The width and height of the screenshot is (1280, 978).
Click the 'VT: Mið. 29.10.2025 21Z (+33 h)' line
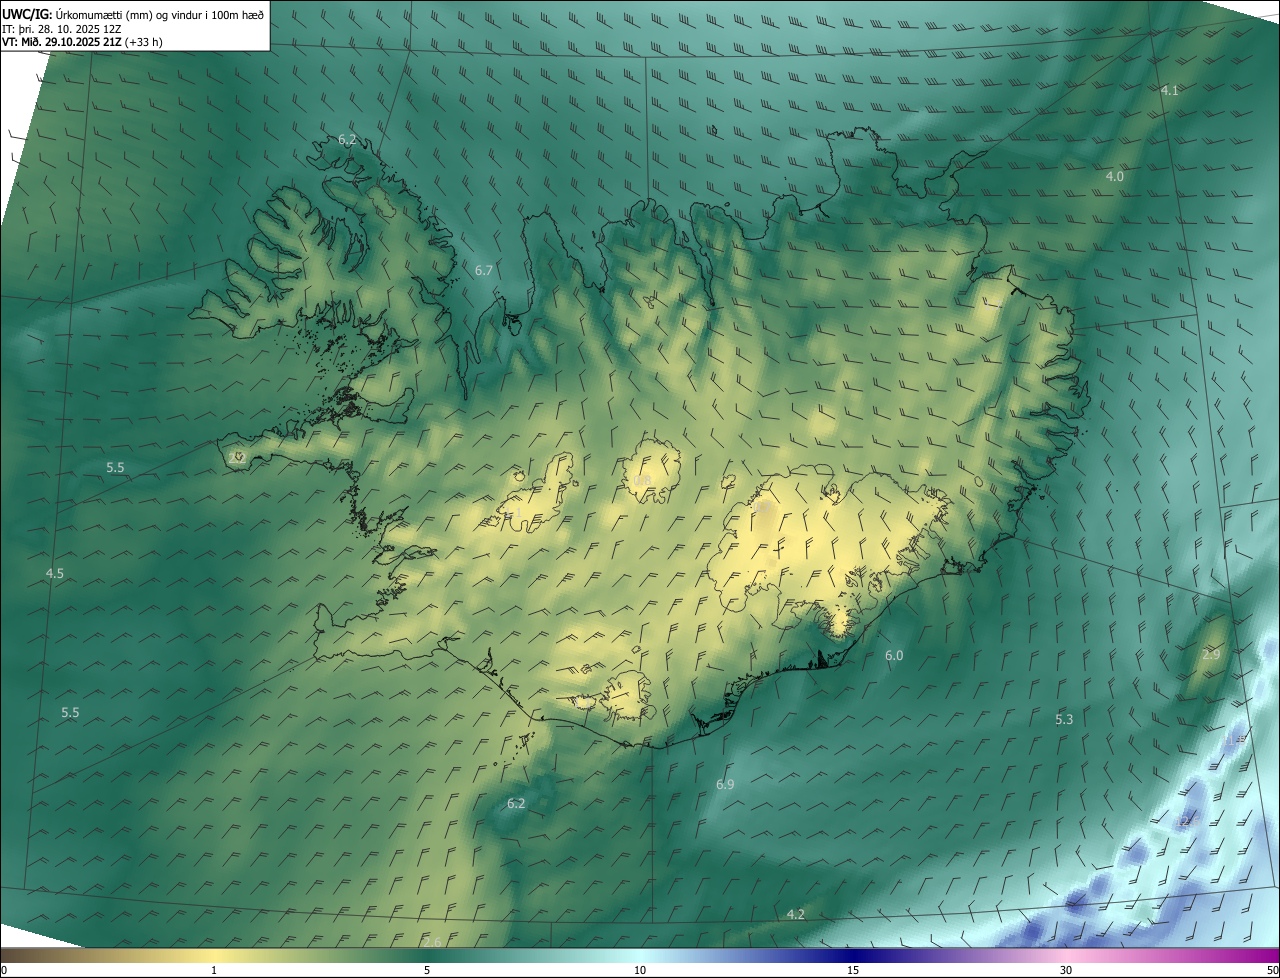(83, 42)
